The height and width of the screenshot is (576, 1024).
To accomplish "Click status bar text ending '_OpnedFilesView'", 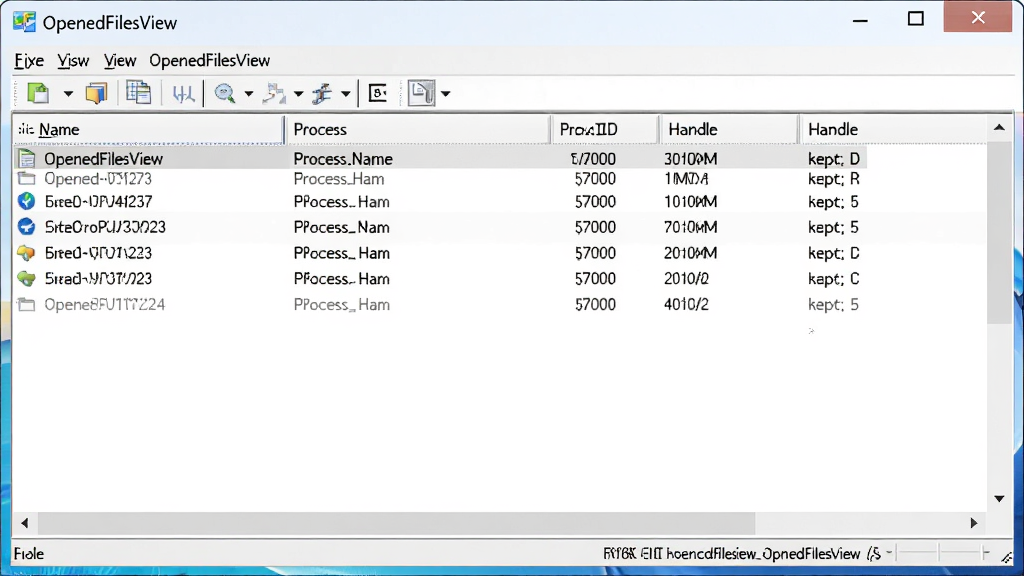I will [x=731, y=554].
